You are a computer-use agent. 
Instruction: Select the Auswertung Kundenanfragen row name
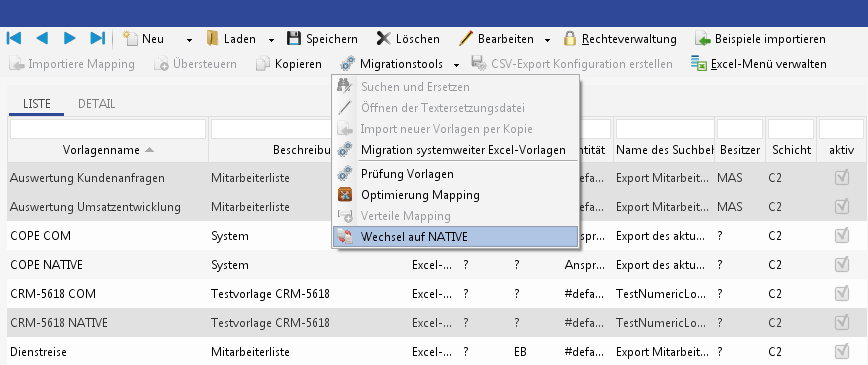tap(87, 178)
